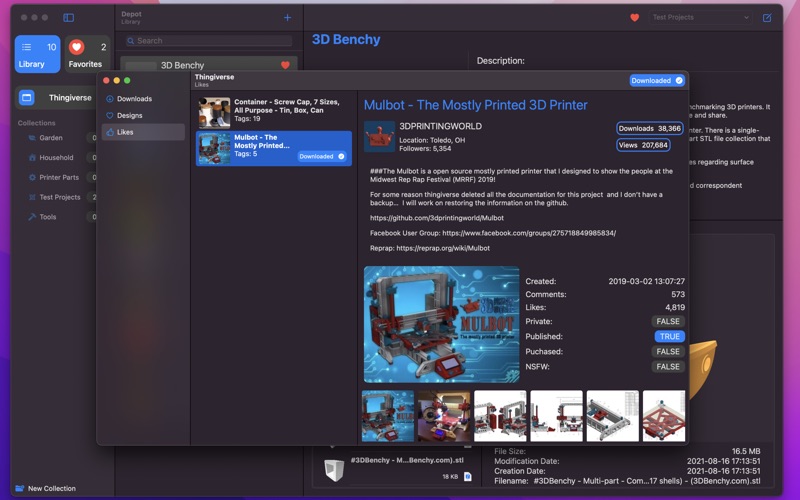Click Private FALSE value

click(668, 321)
